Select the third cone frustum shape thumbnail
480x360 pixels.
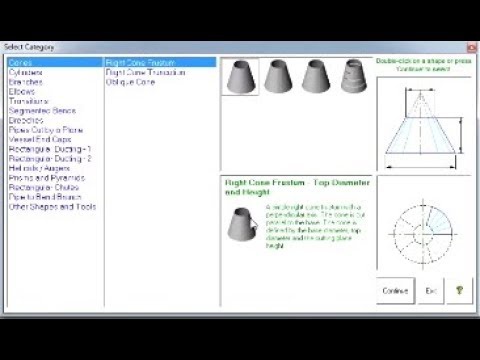tap(316, 77)
